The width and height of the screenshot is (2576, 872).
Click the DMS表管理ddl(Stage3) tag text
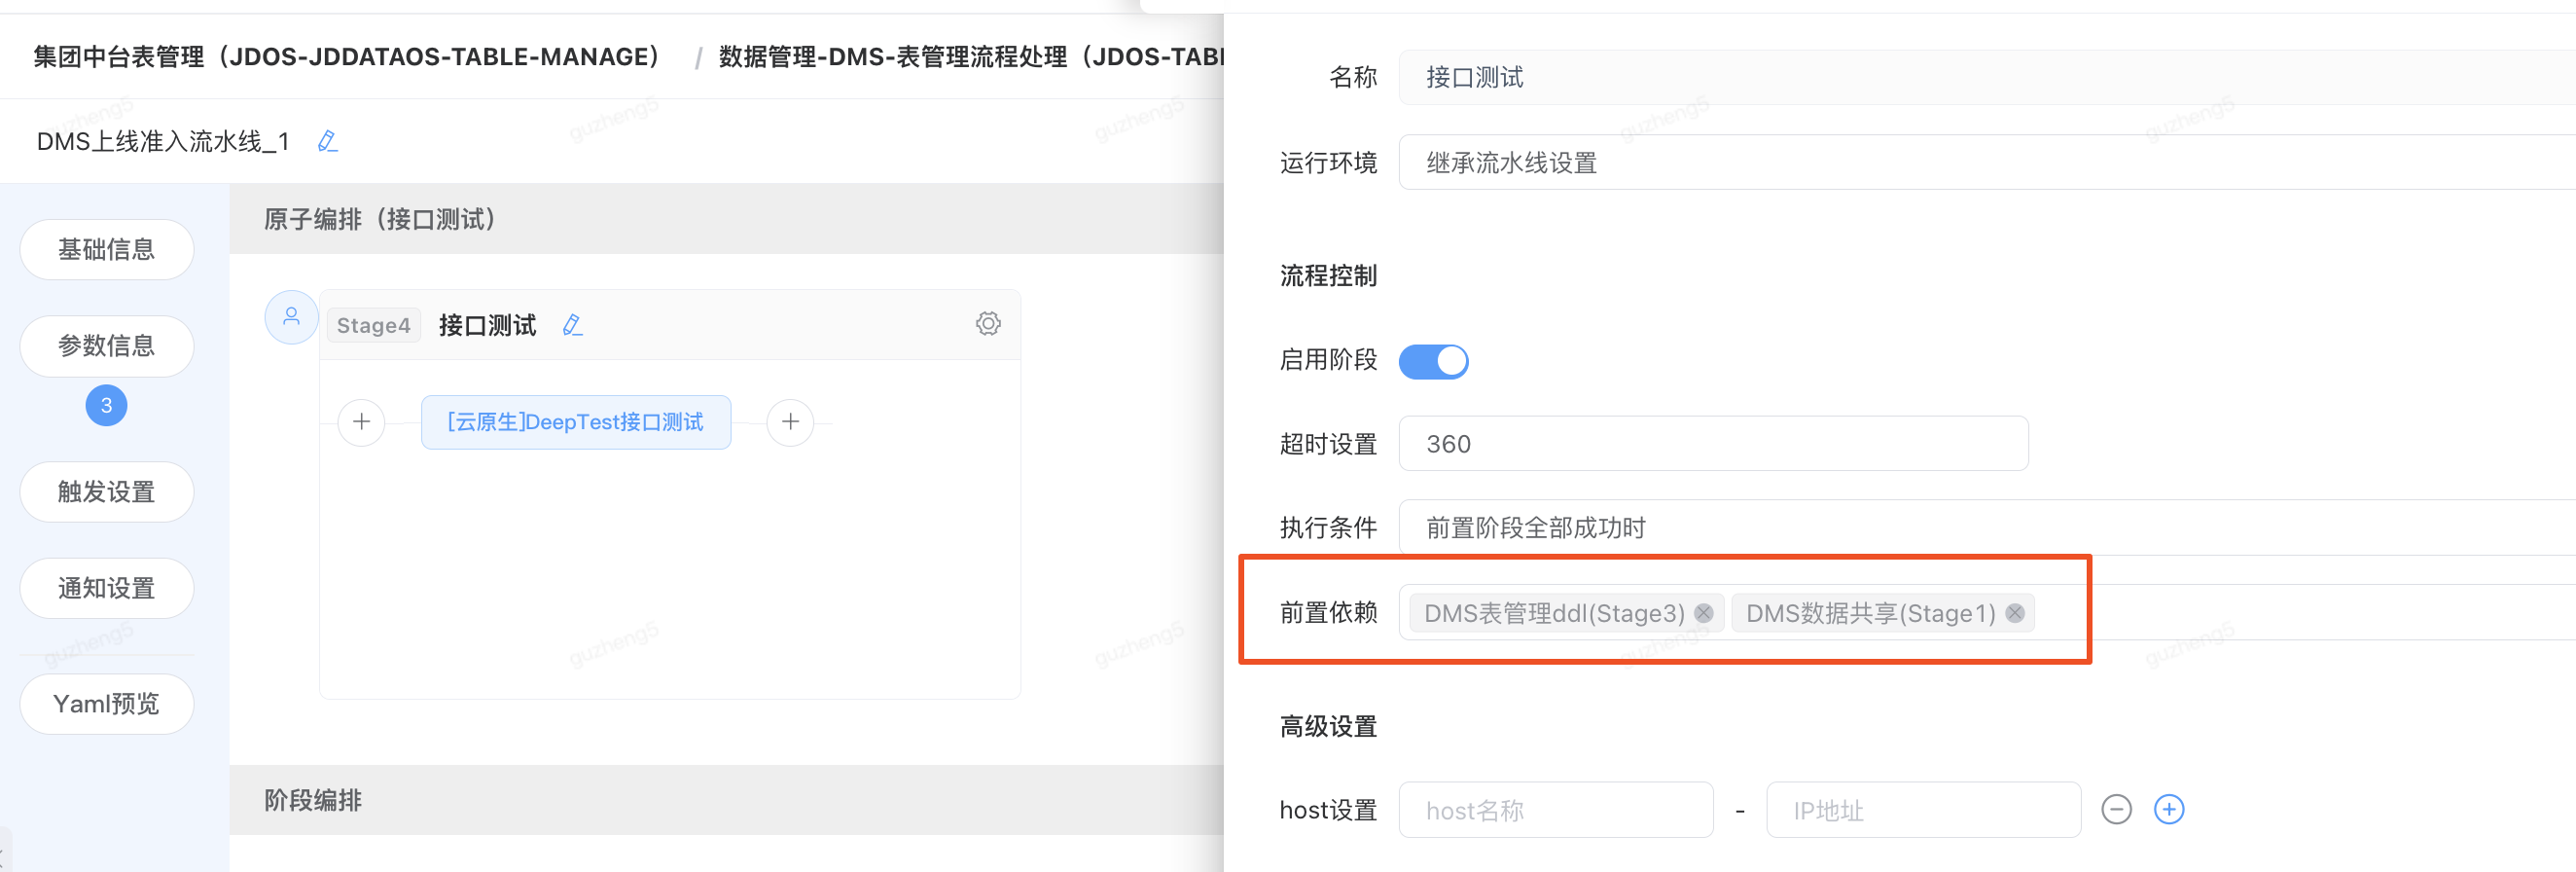coord(1554,613)
